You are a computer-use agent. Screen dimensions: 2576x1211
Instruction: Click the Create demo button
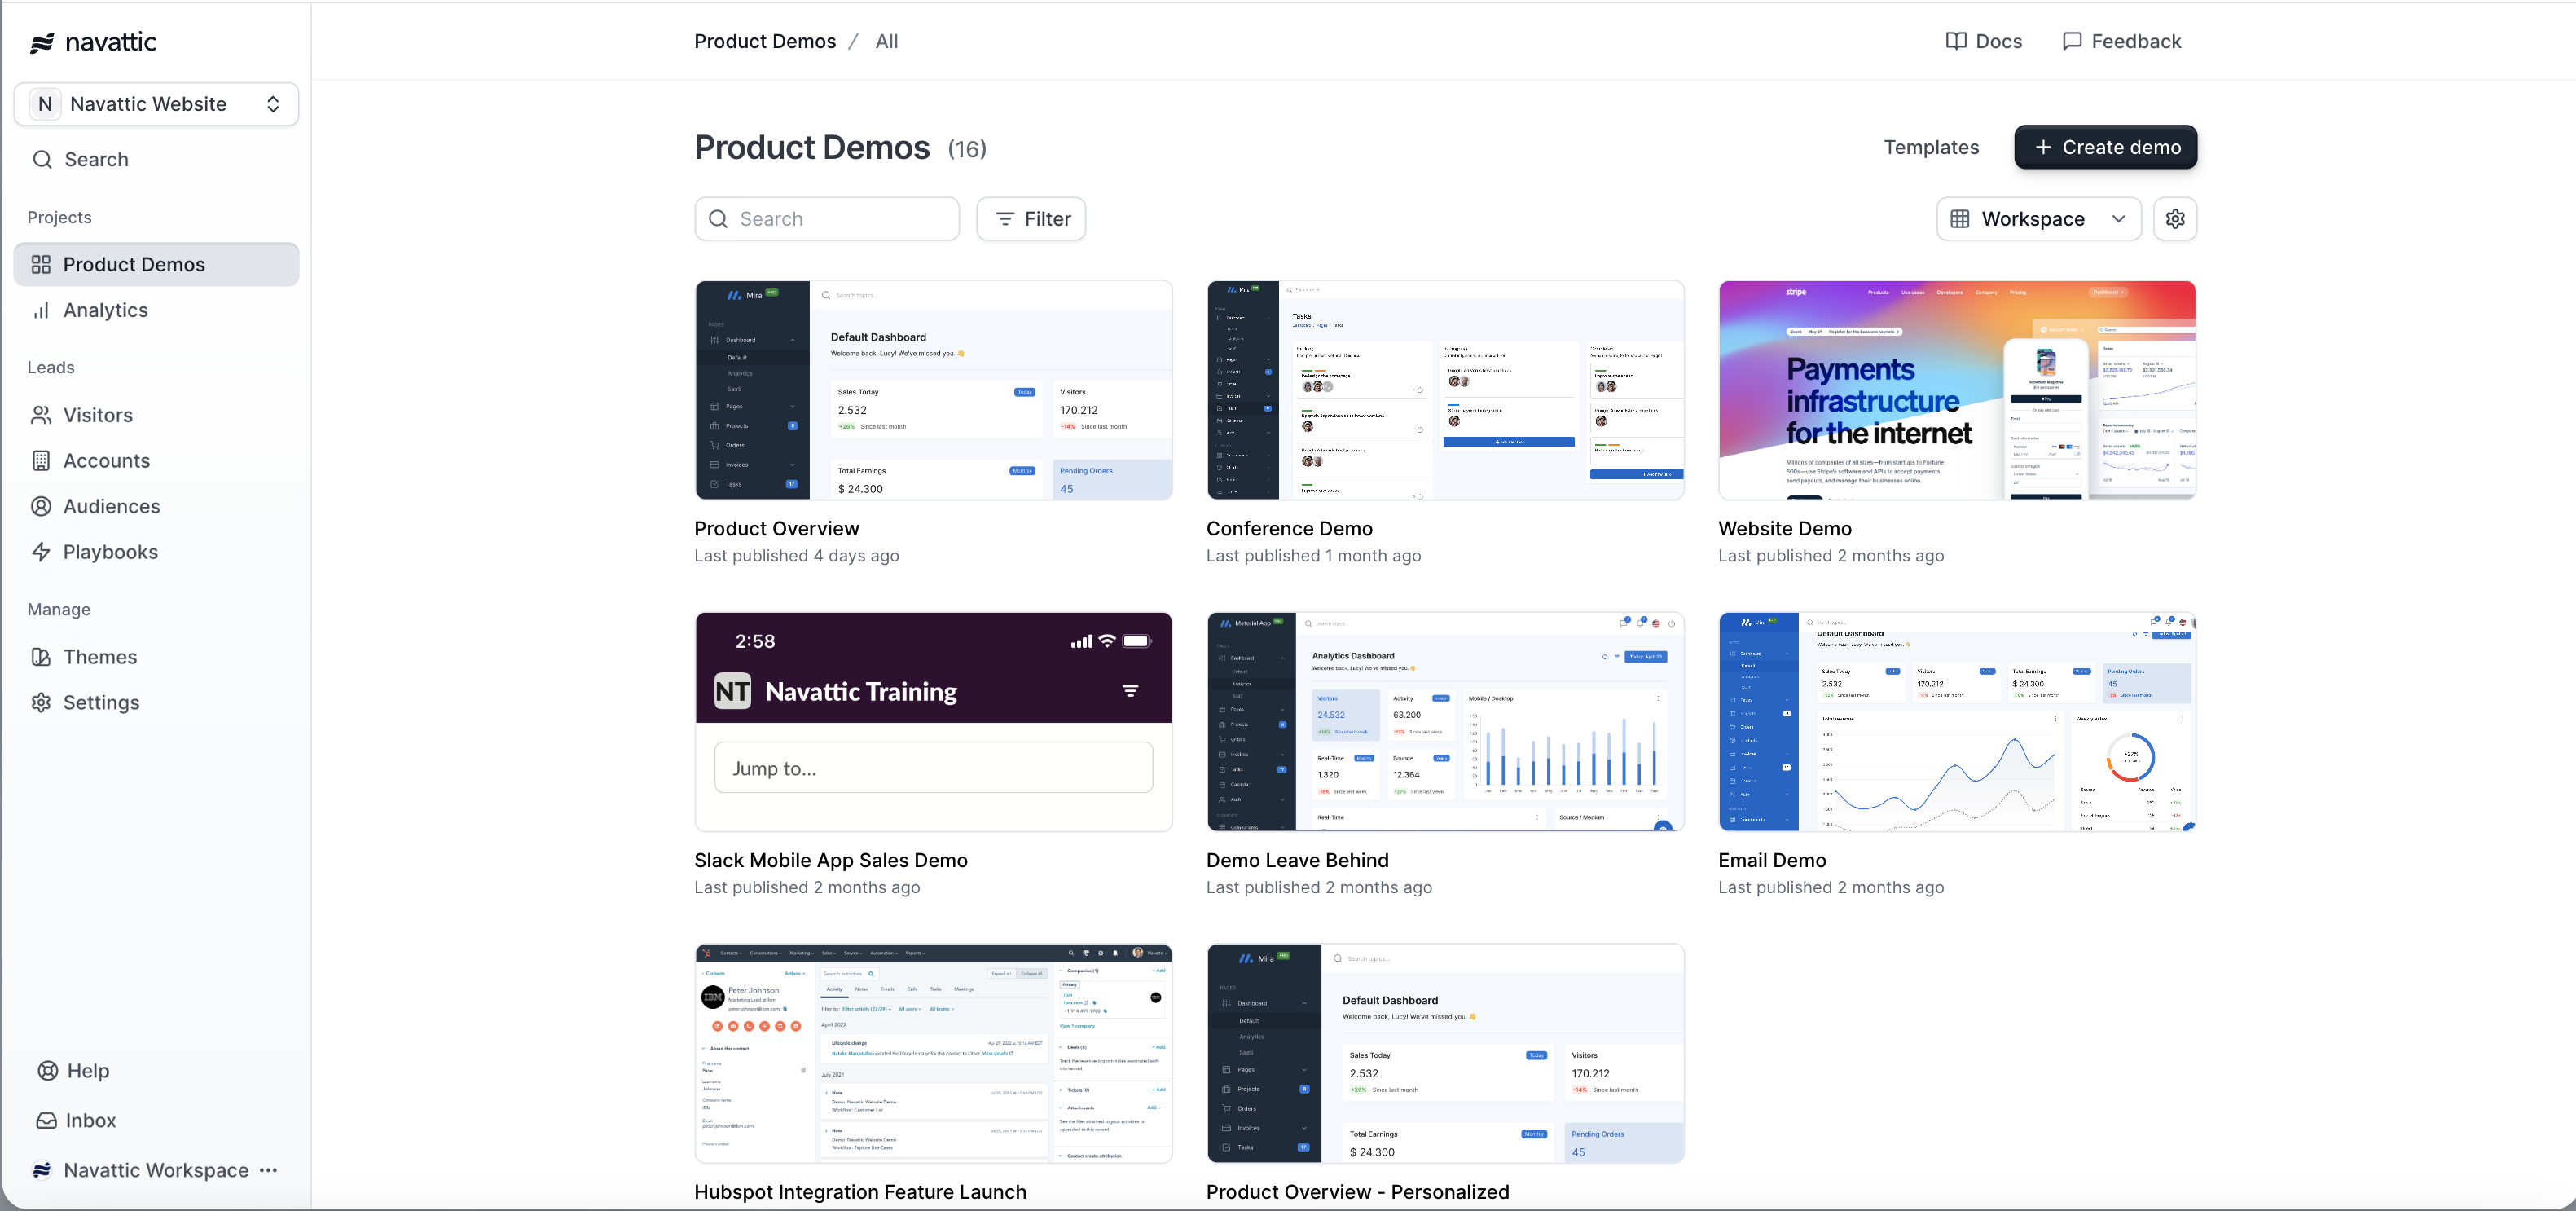(2104, 147)
